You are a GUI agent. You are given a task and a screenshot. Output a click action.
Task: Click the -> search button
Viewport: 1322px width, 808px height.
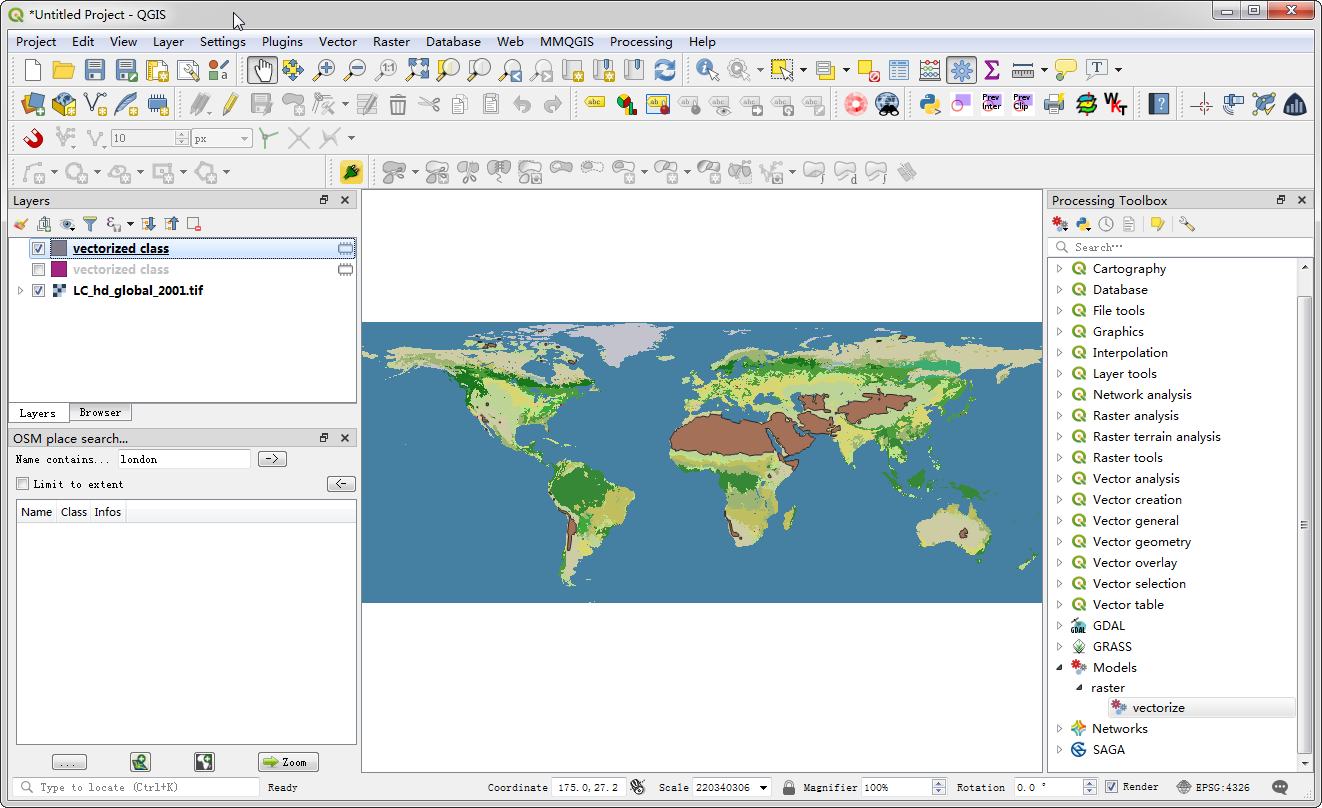[x=272, y=459]
